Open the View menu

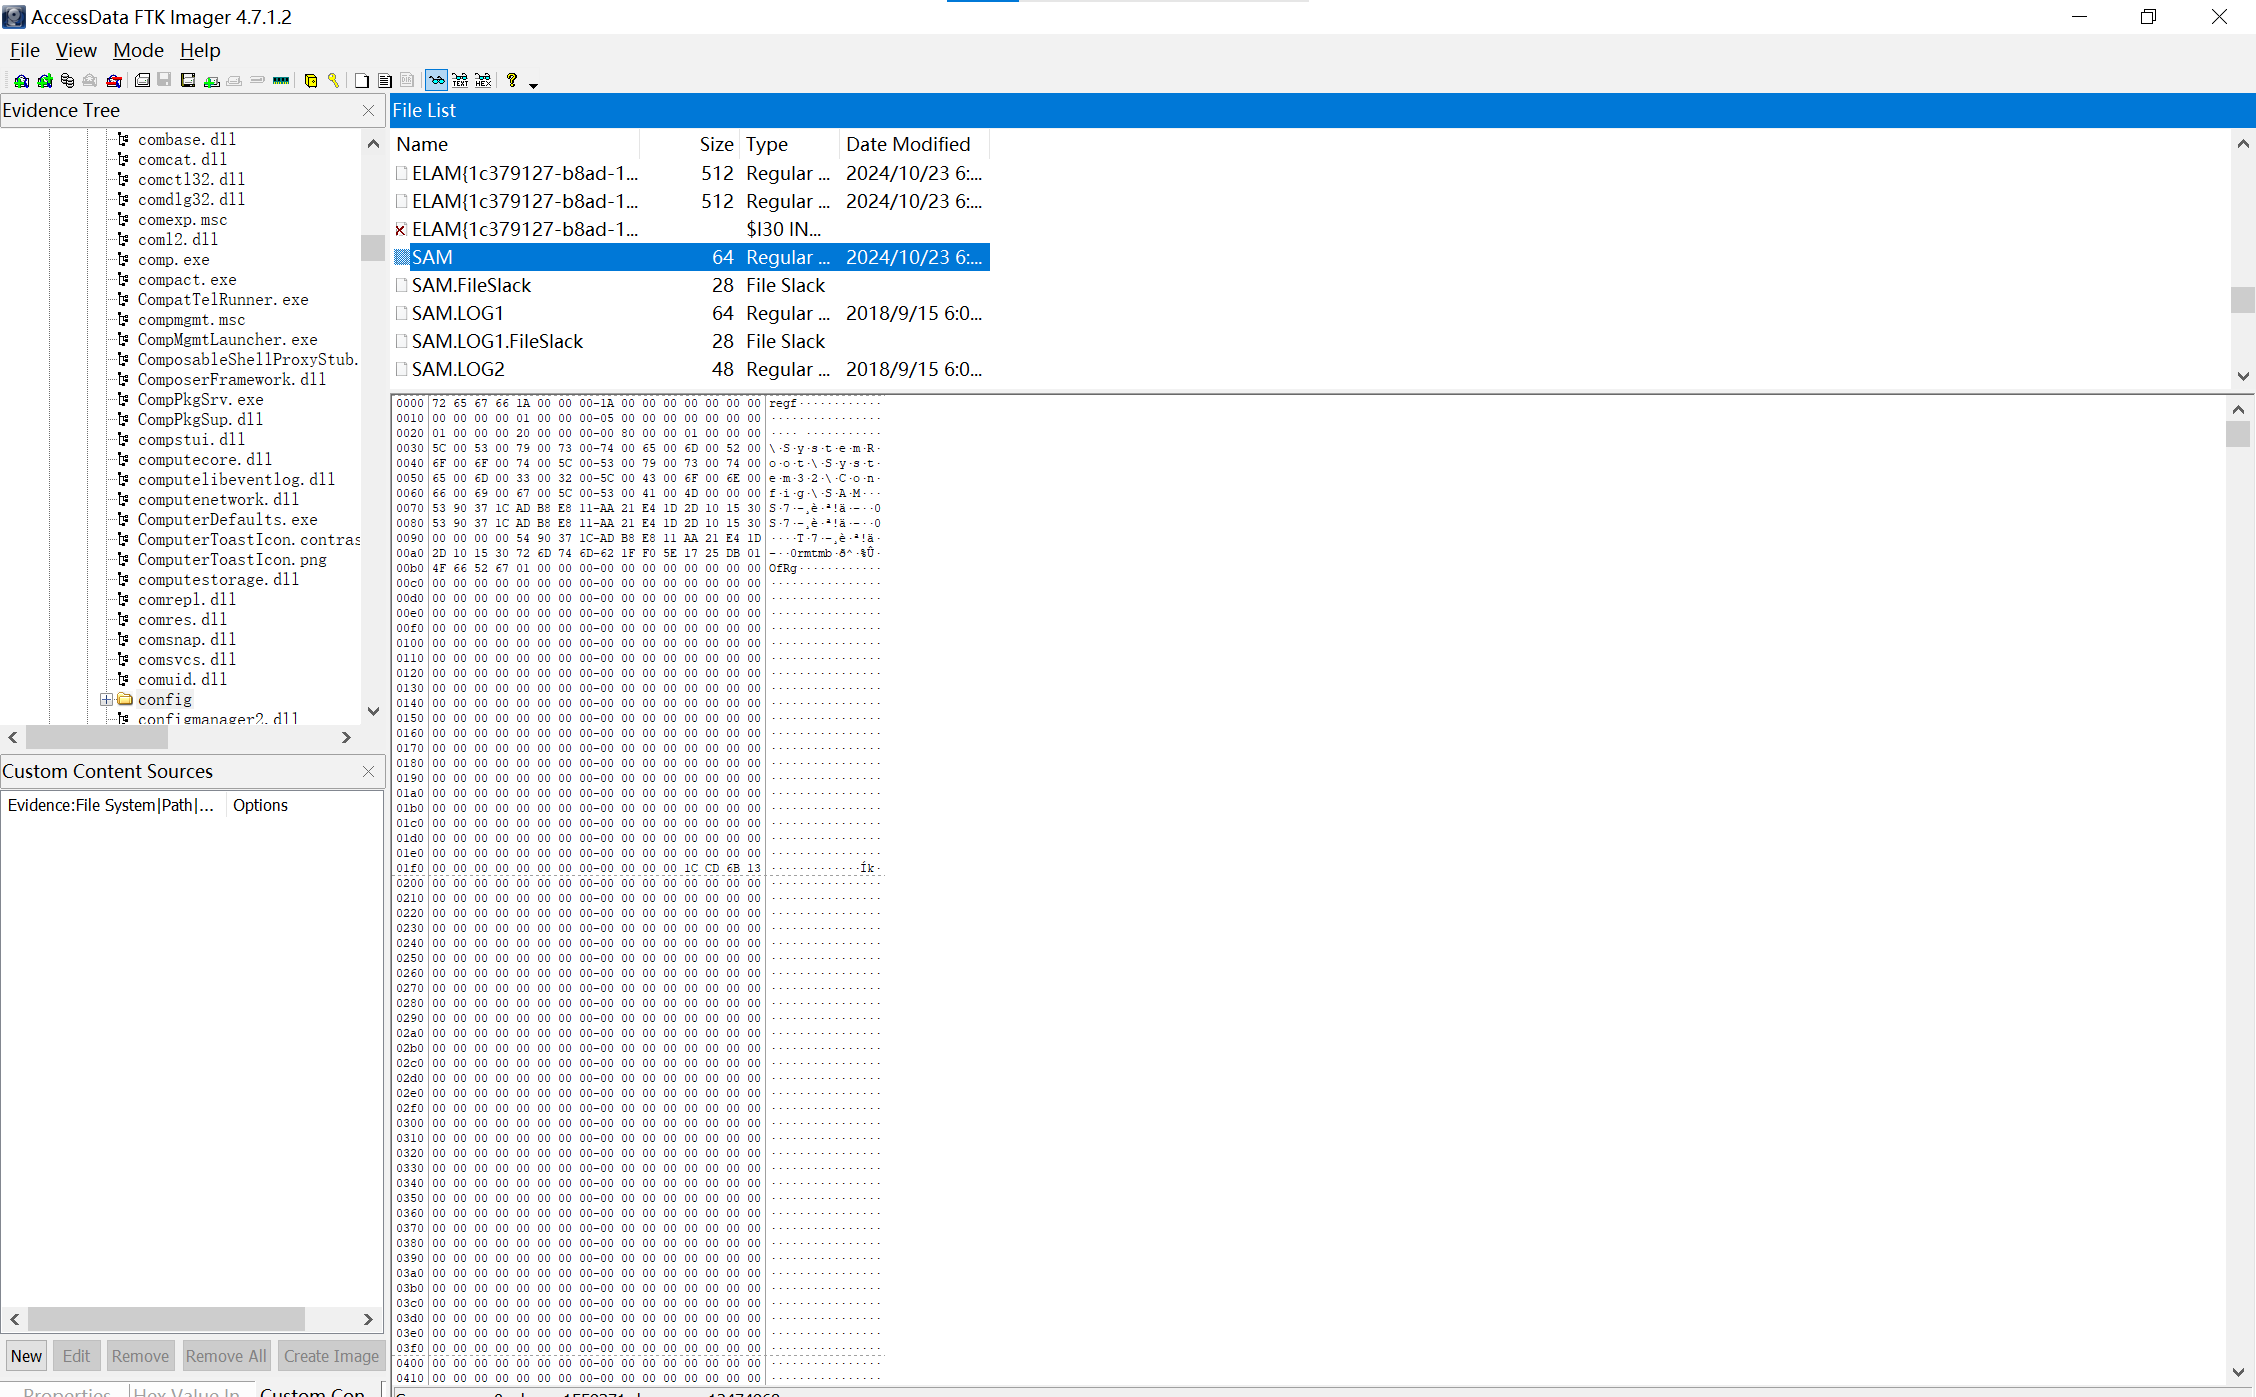(x=76, y=50)
